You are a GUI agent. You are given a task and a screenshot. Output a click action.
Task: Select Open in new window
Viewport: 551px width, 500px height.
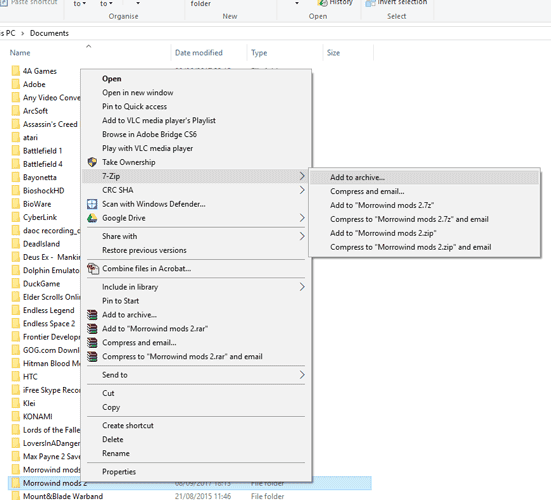click(138, 93)
